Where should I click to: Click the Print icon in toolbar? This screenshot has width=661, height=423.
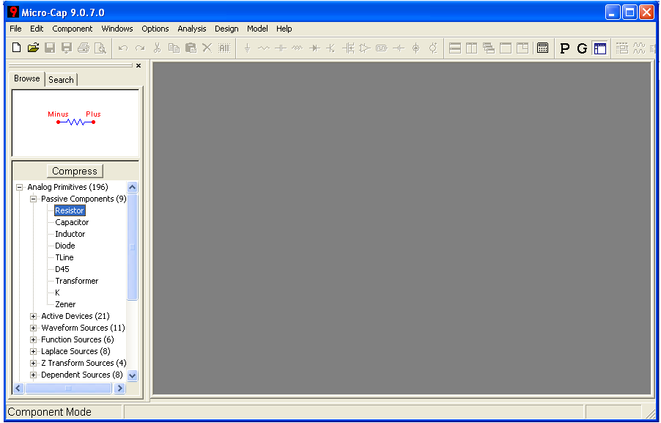point(83,48)
